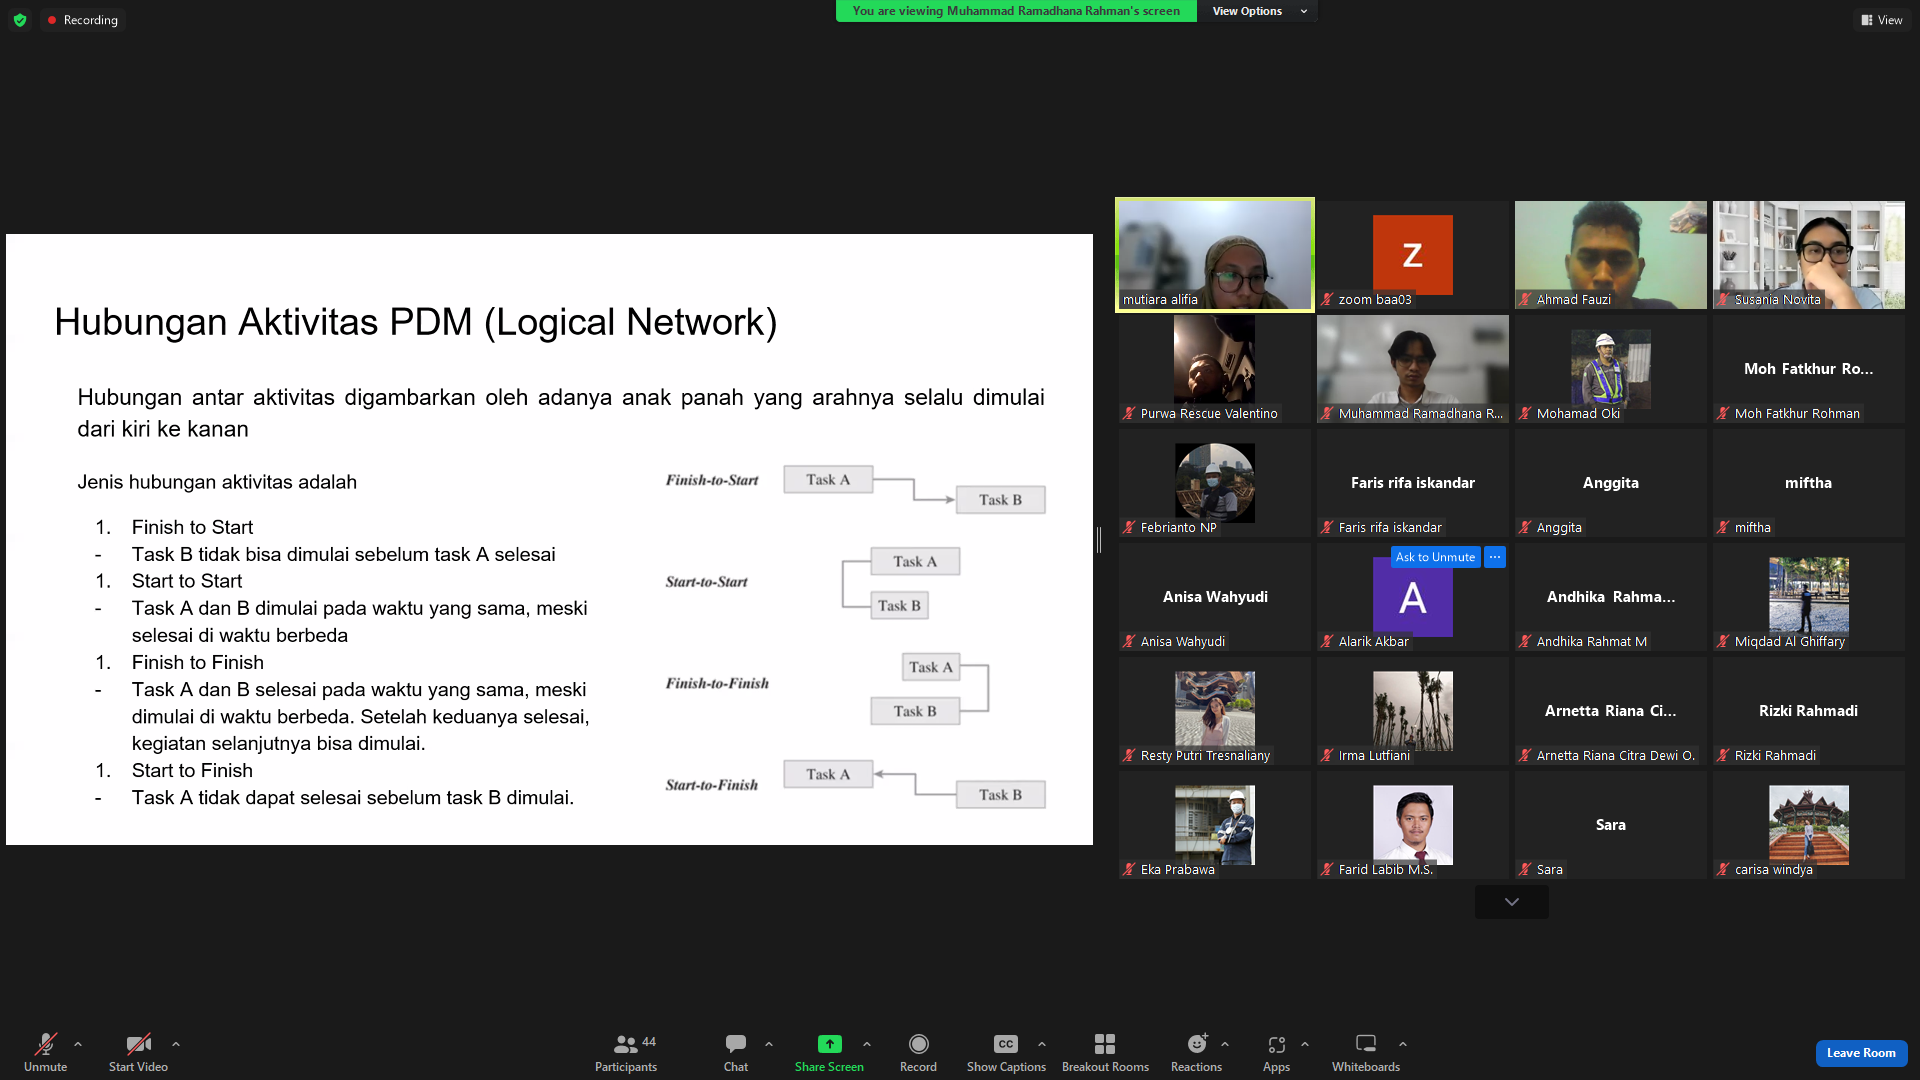Image resolution: width=1920 pixels, height=1080 pixels.
Task: Select Eka Prabawa's tile
Action: coord(1215,825)
